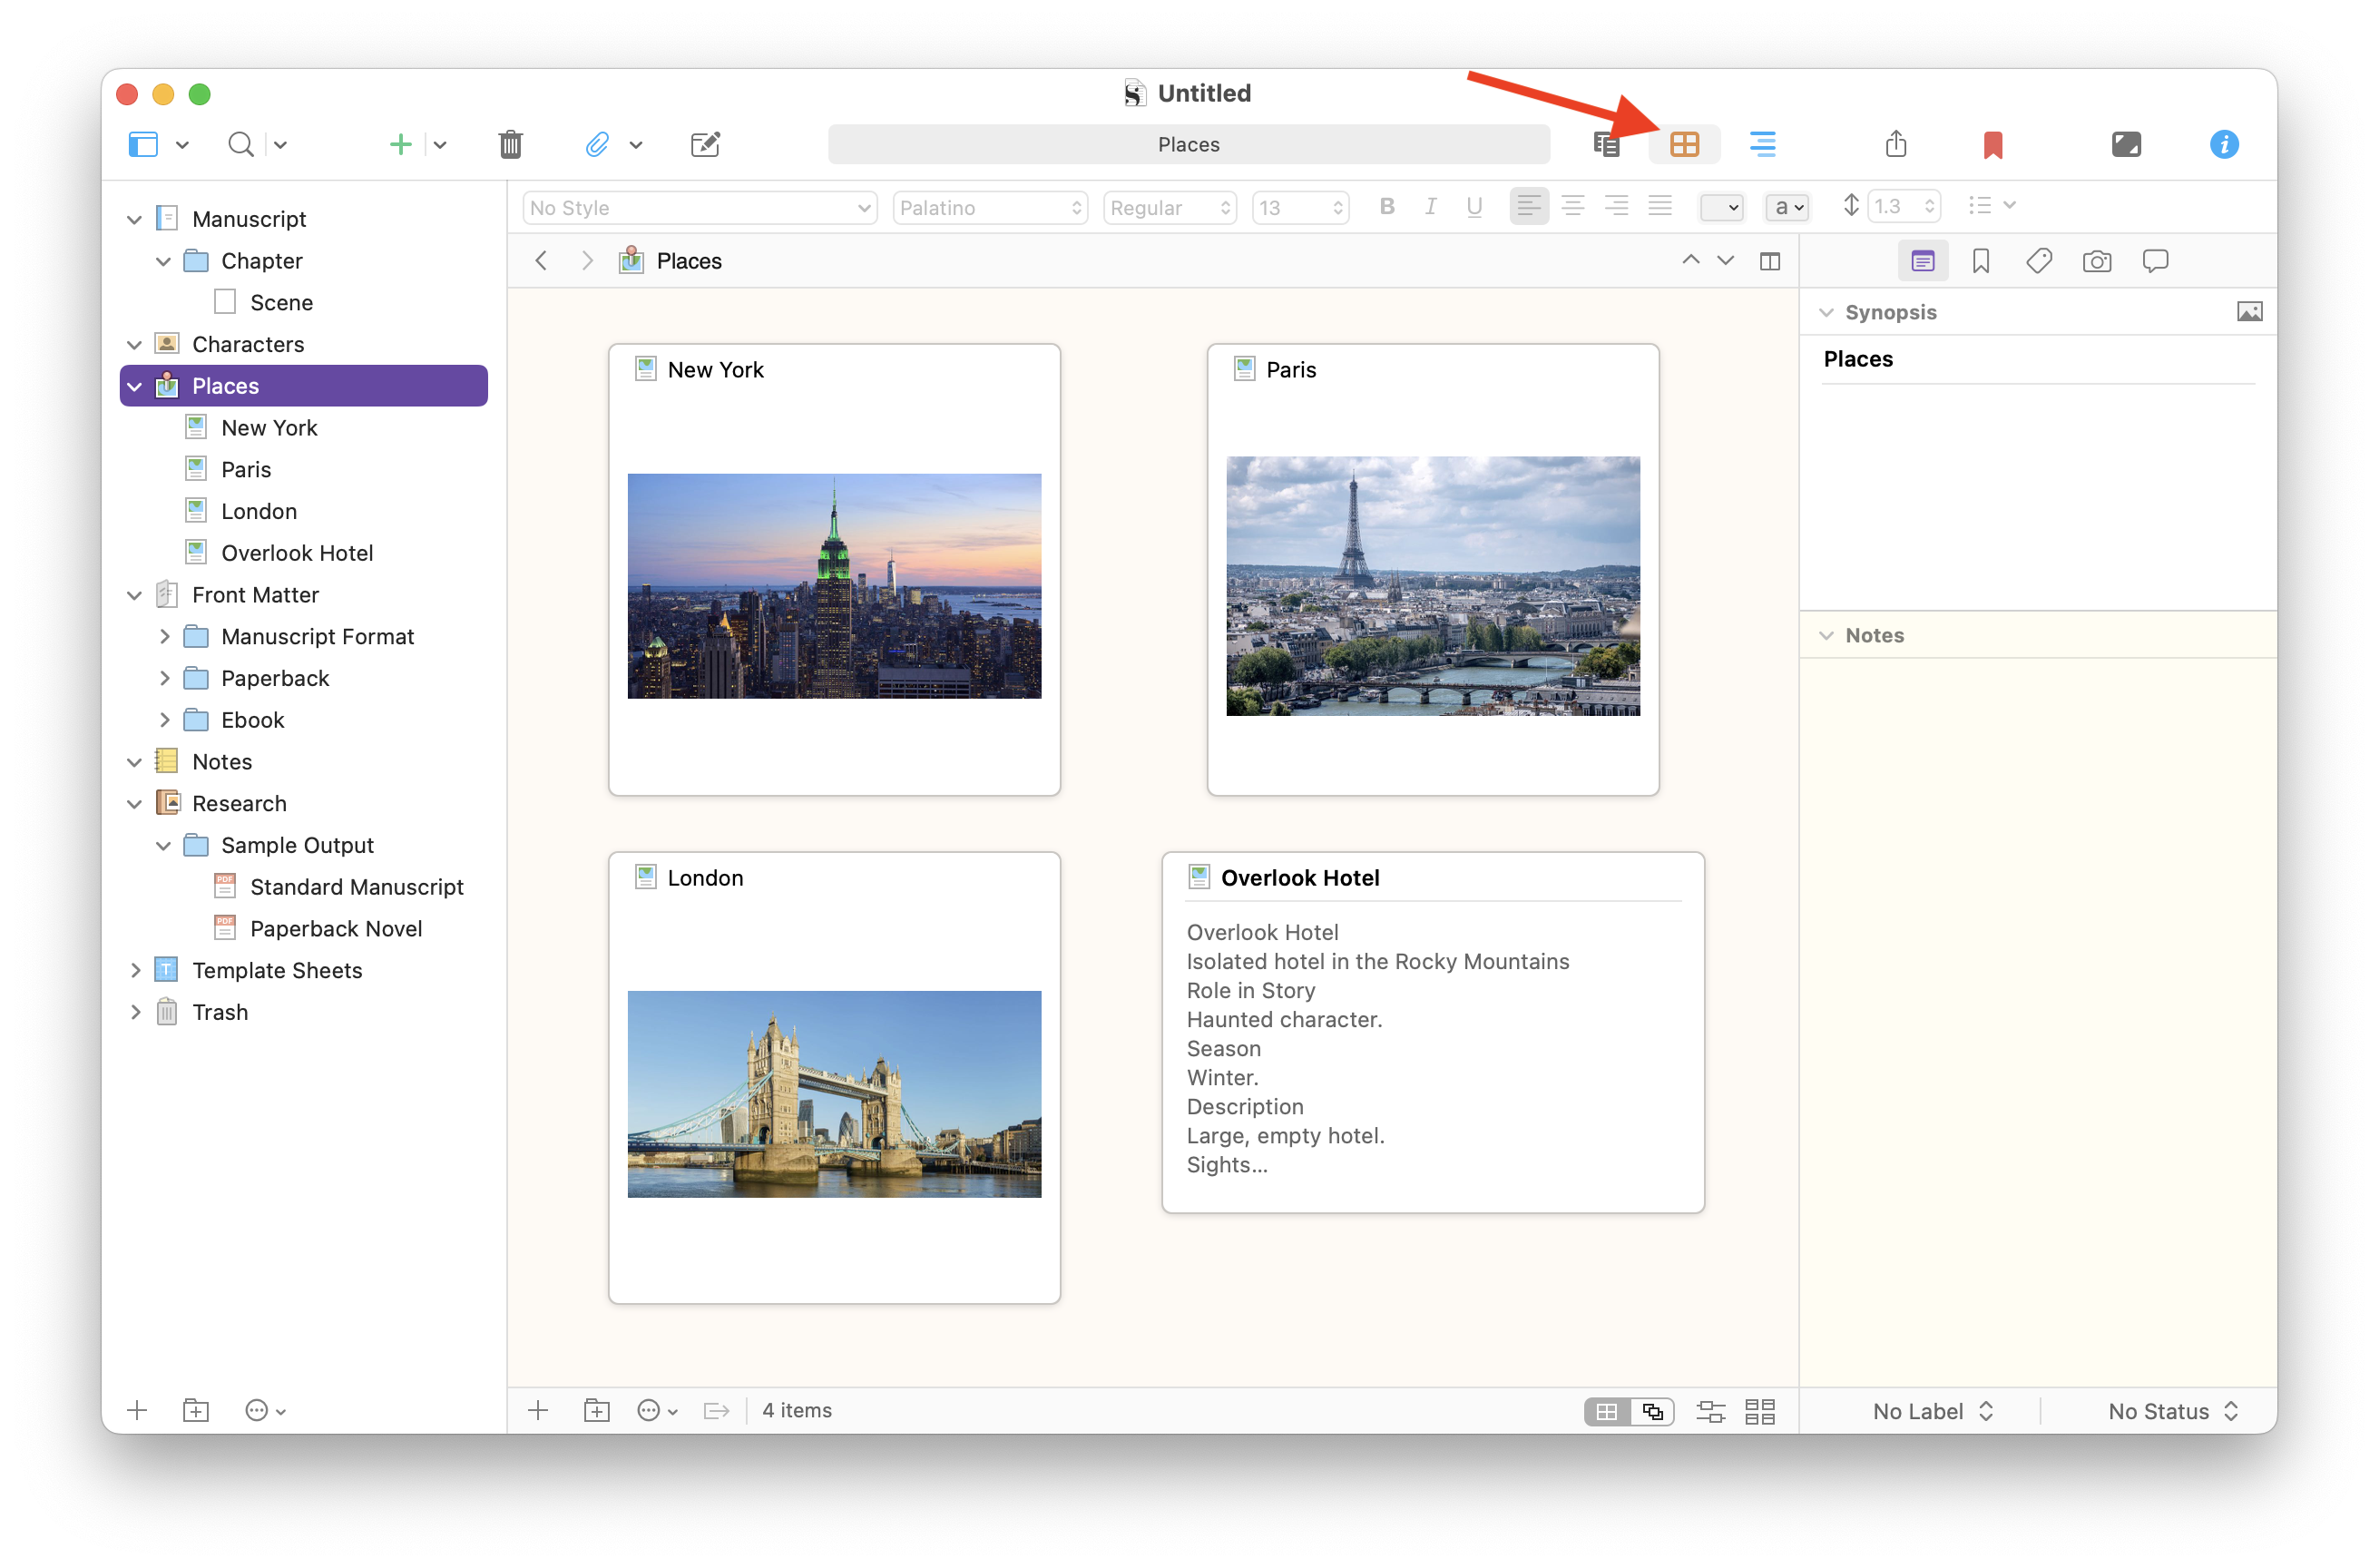The height and width of the screenshot is (1568, 2379).
Task: Open the Snapshots camera tab in inspector
Action: pos(2096,261)
